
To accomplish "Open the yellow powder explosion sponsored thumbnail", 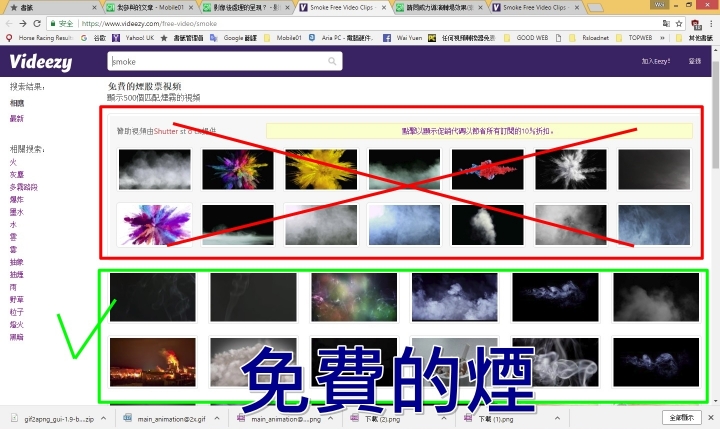I will pyautogui.click(x=321, y=169).
